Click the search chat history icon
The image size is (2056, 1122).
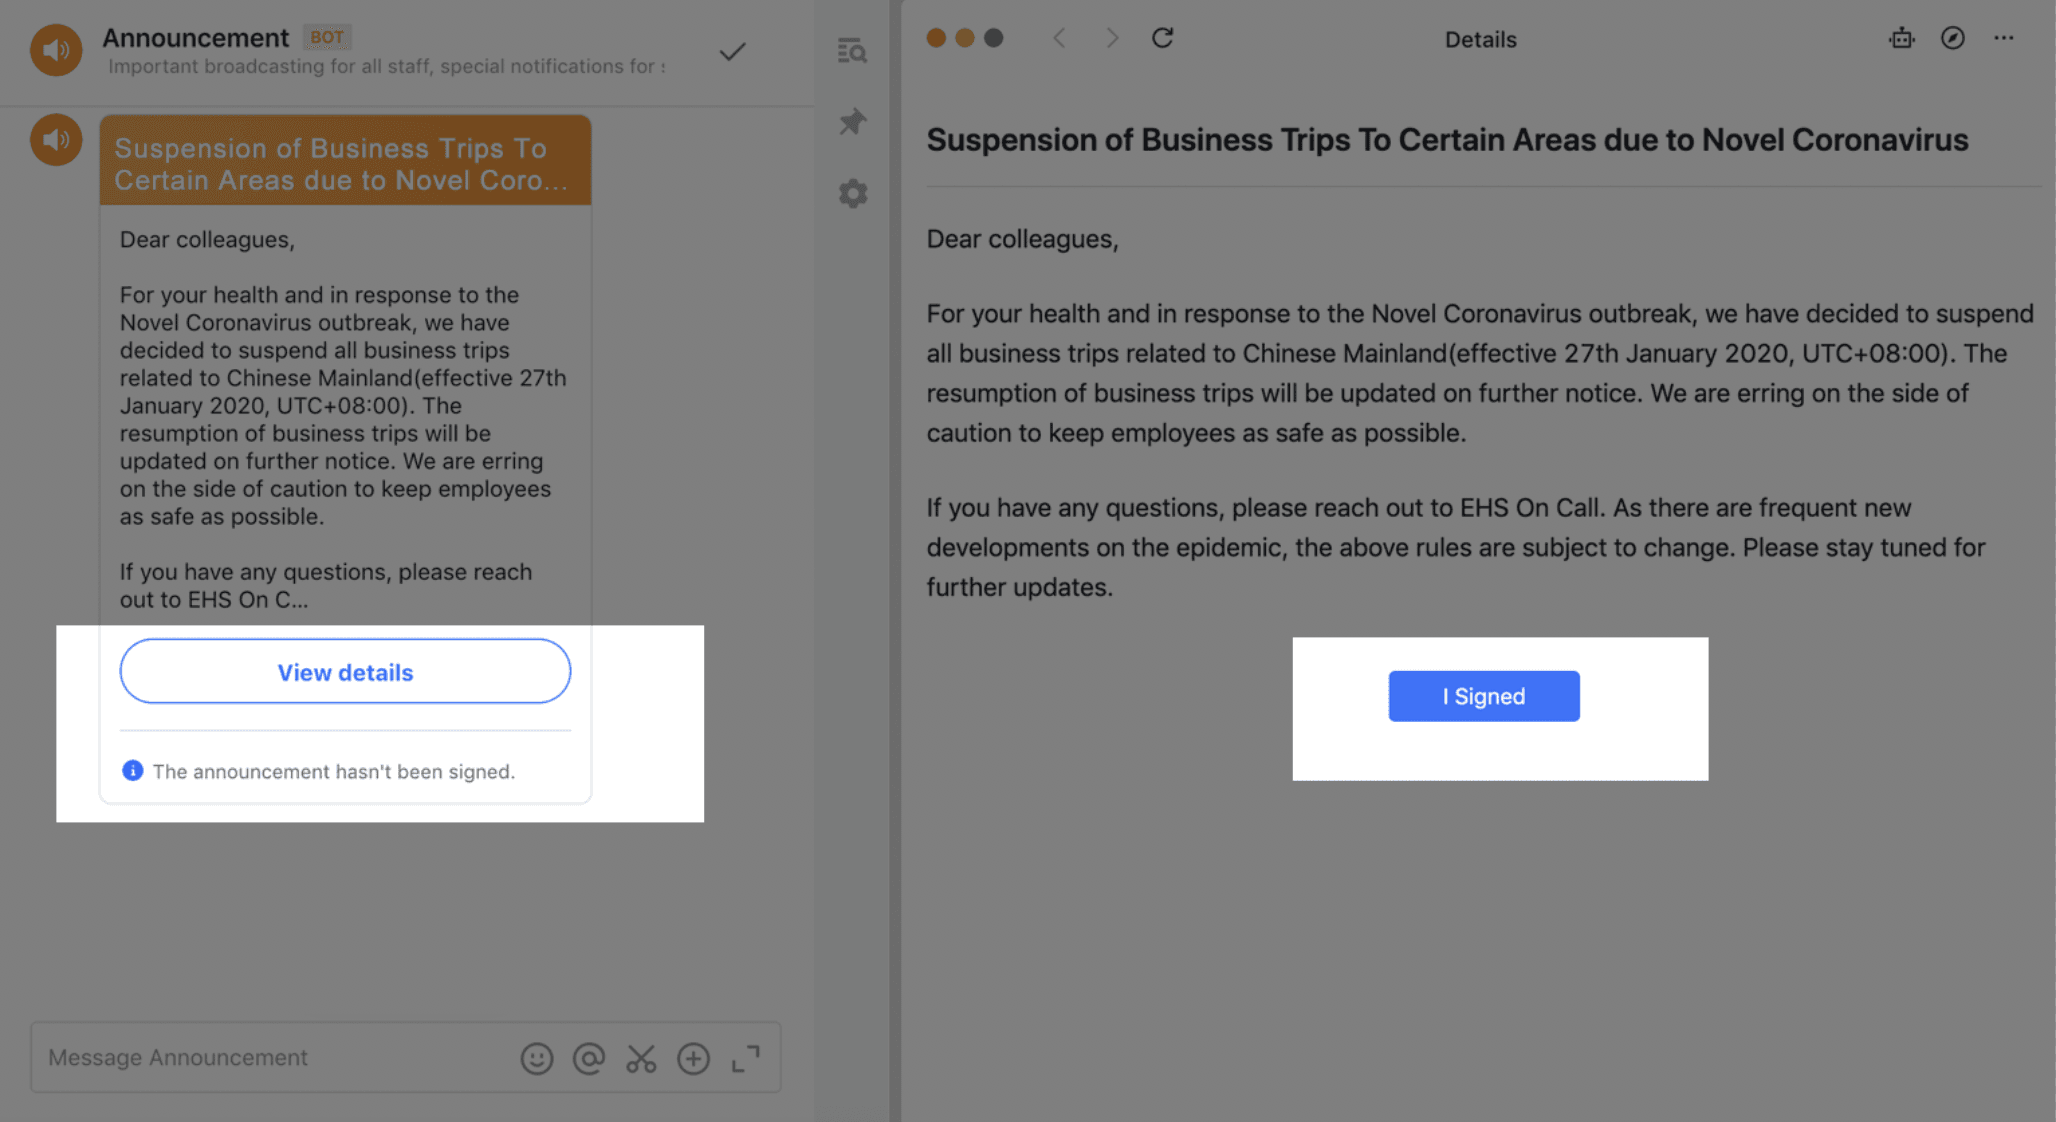pos(852,50)
